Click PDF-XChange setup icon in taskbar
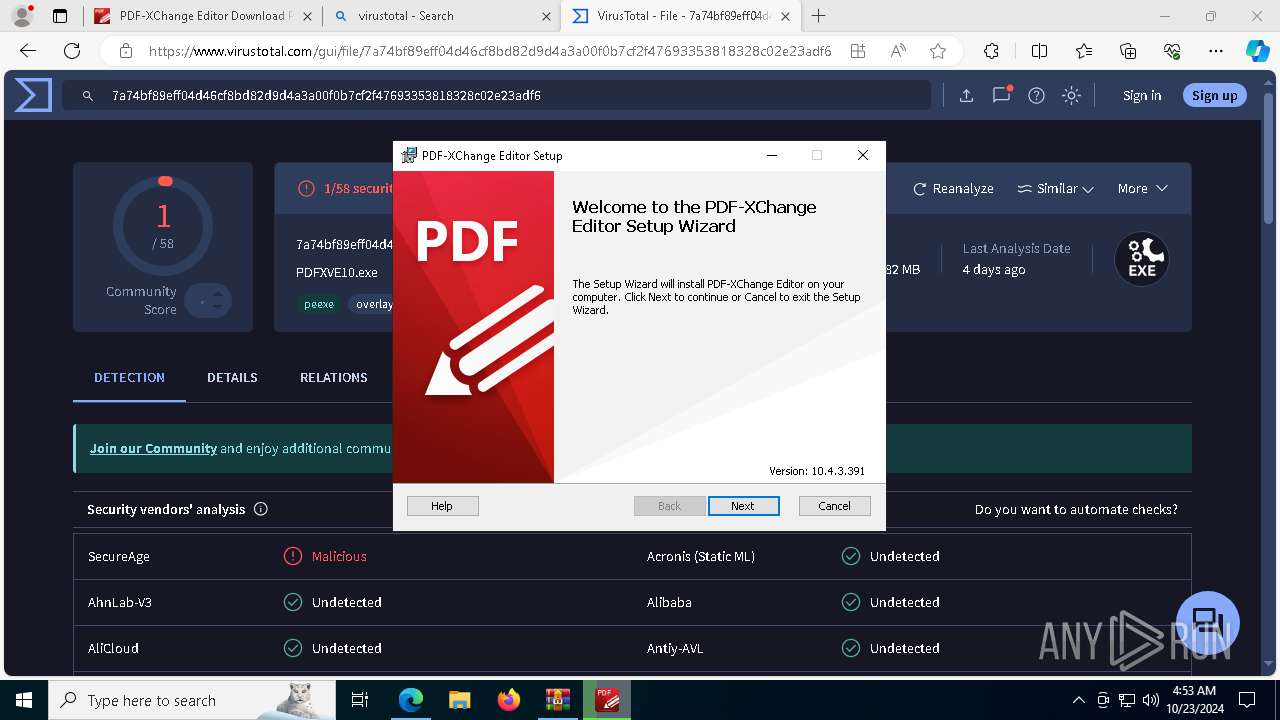Screen dimensions: 1280x720 (x=606, y=700)
